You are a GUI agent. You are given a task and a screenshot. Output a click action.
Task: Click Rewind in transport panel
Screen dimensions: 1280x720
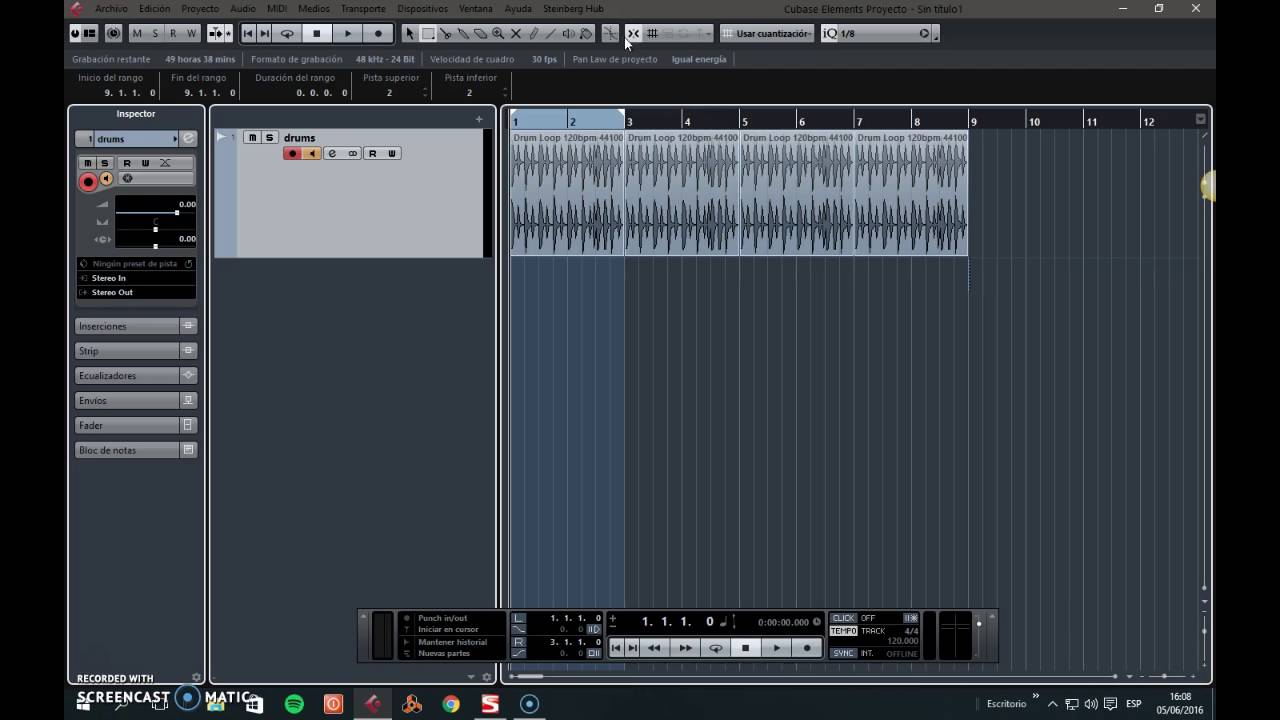pos(654,648)
